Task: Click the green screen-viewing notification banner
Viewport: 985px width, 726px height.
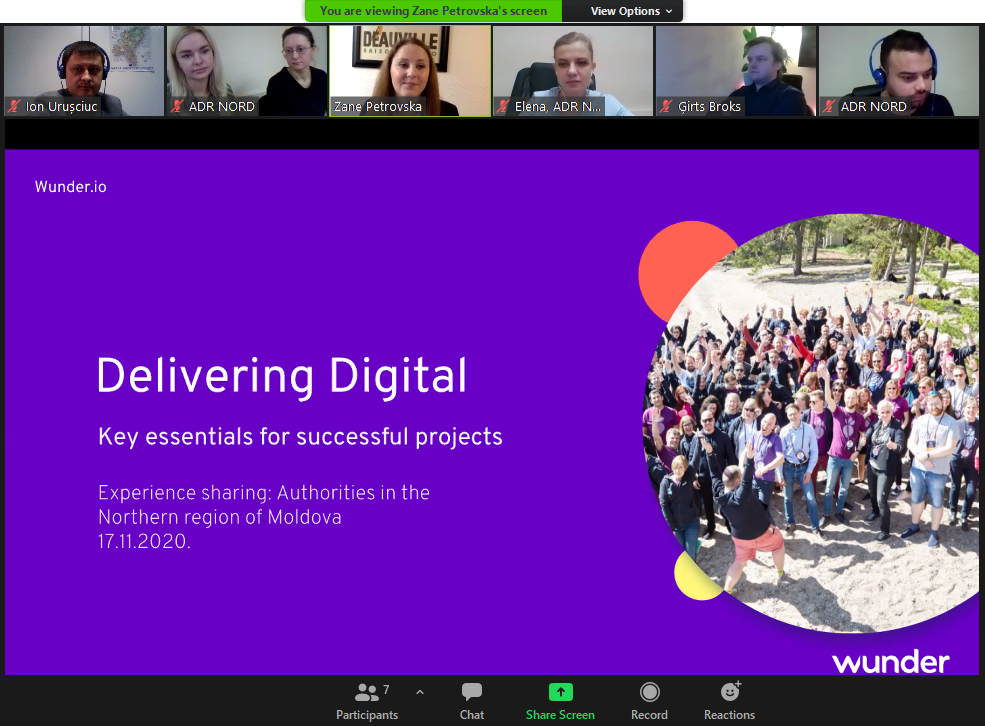Action: pyautogui.click(x=433, y=11)
